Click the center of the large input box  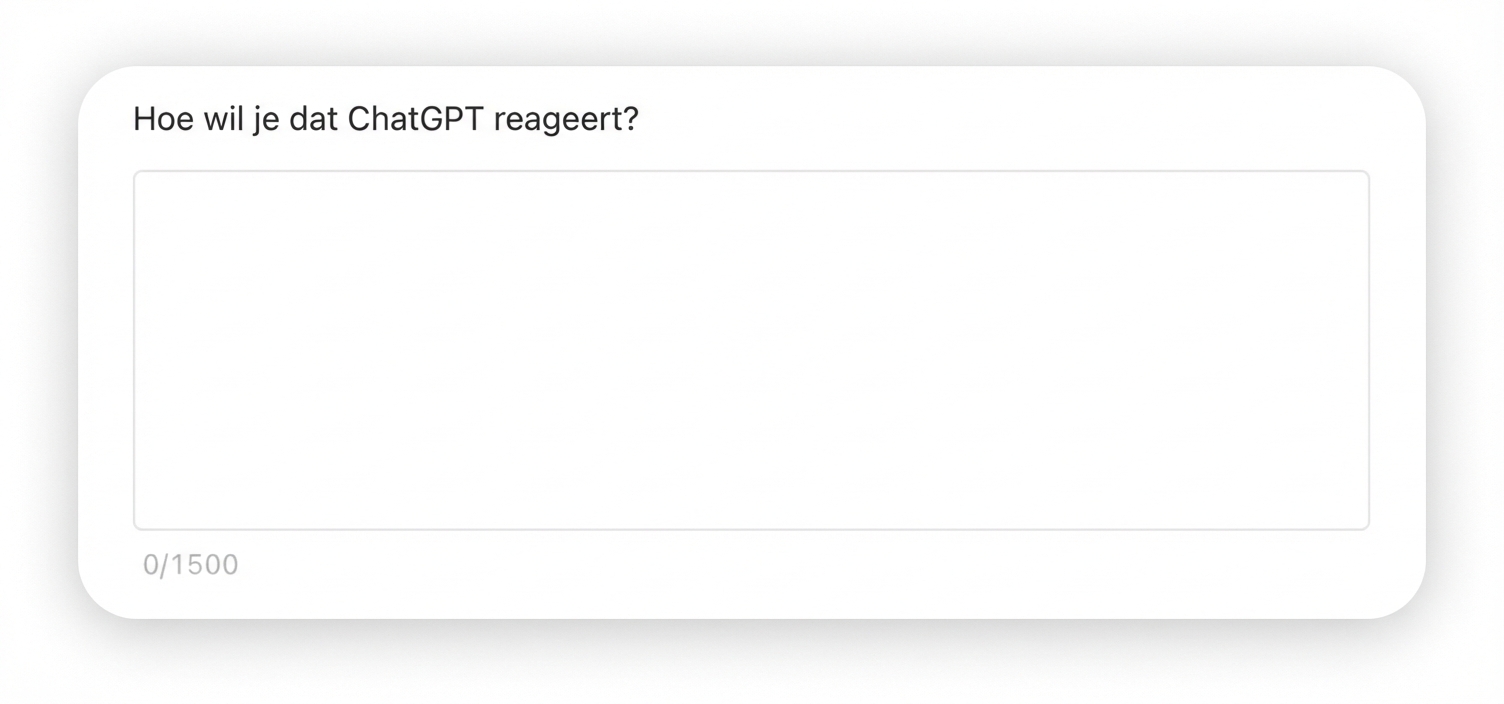tap(750, 349)
